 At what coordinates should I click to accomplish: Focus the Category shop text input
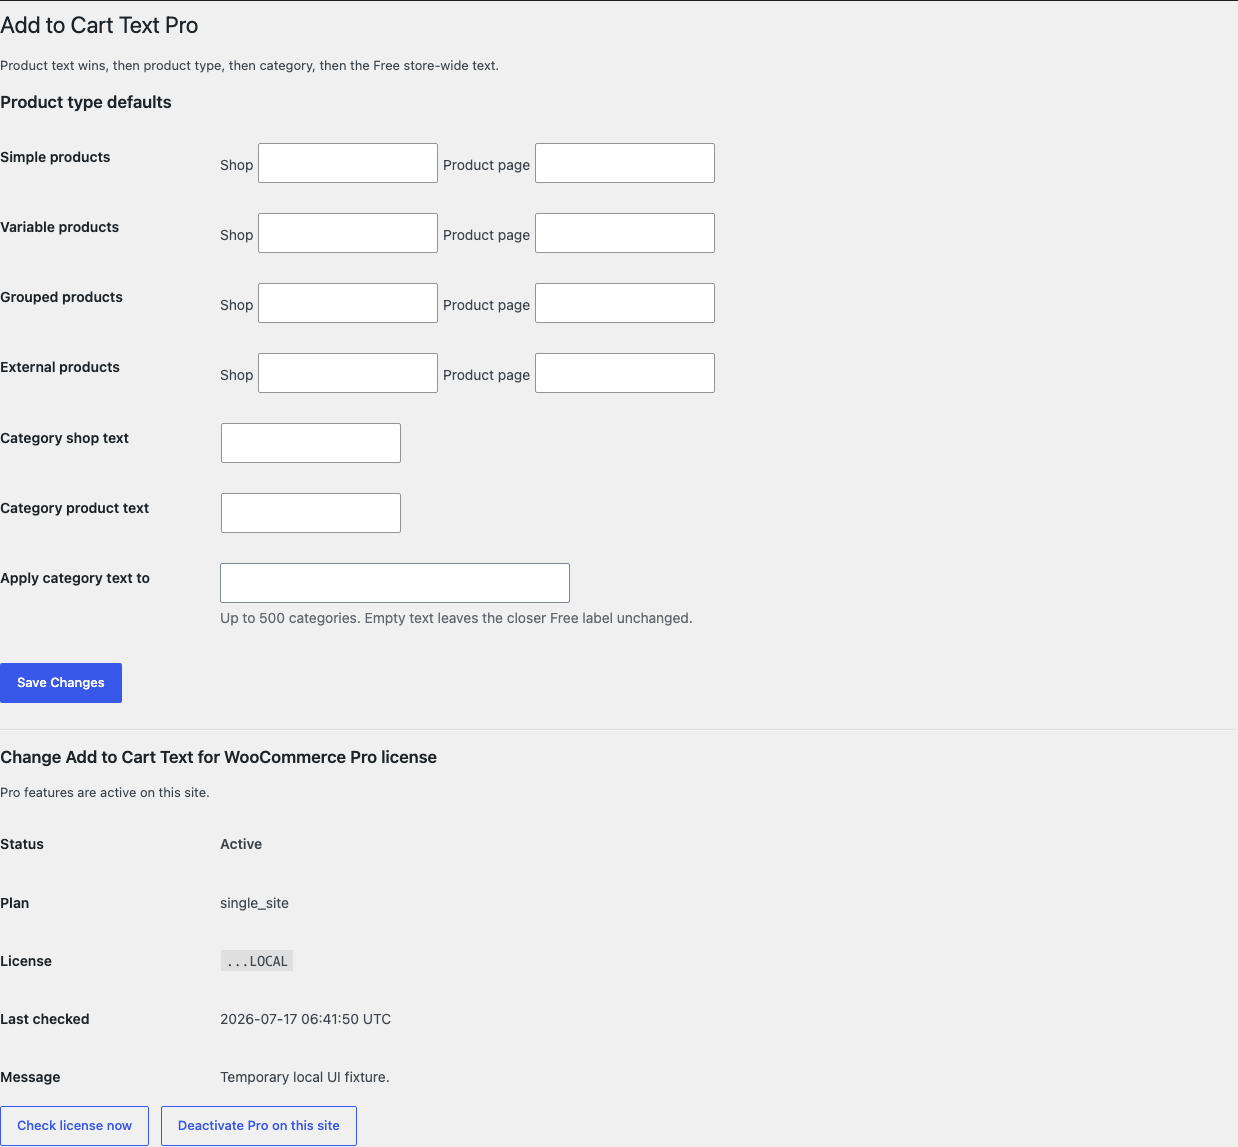[311, 443]
